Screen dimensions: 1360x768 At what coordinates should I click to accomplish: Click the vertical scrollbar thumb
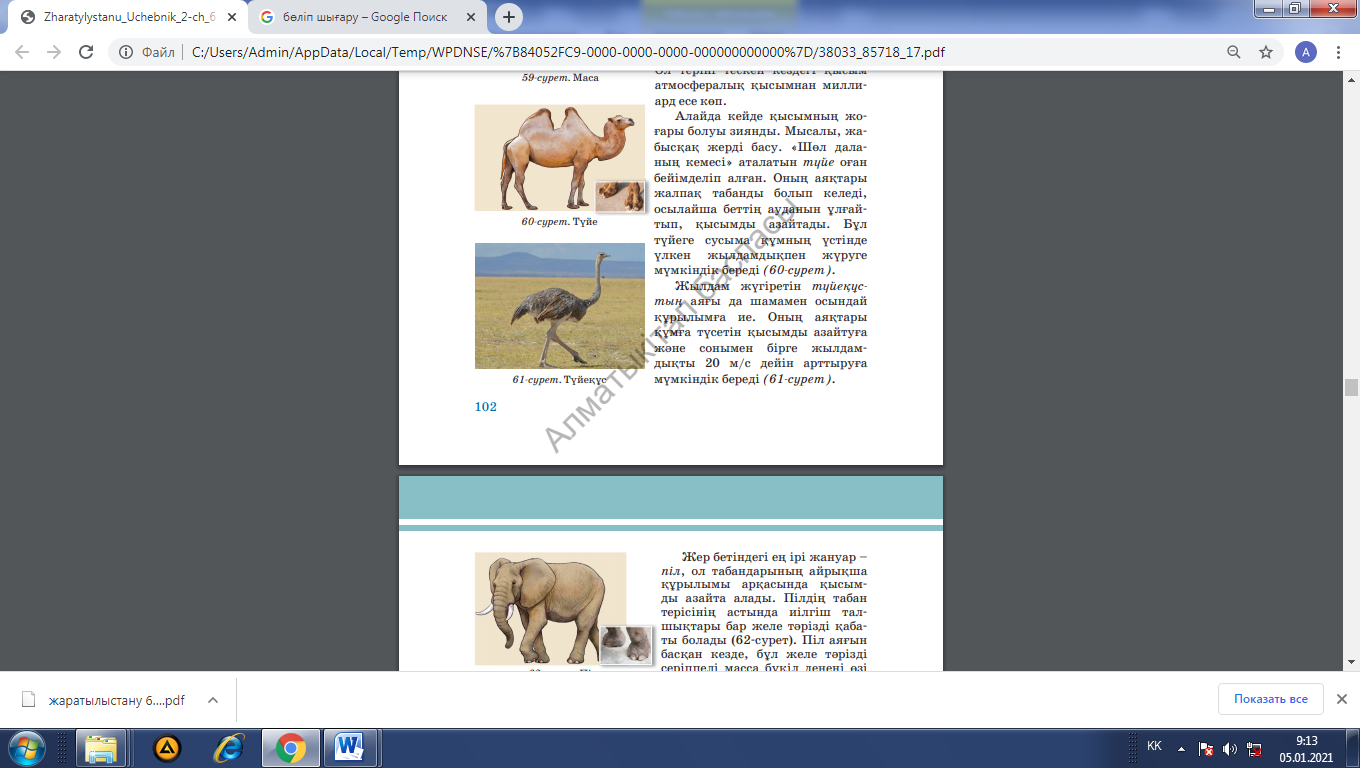tap(1351, 388)
